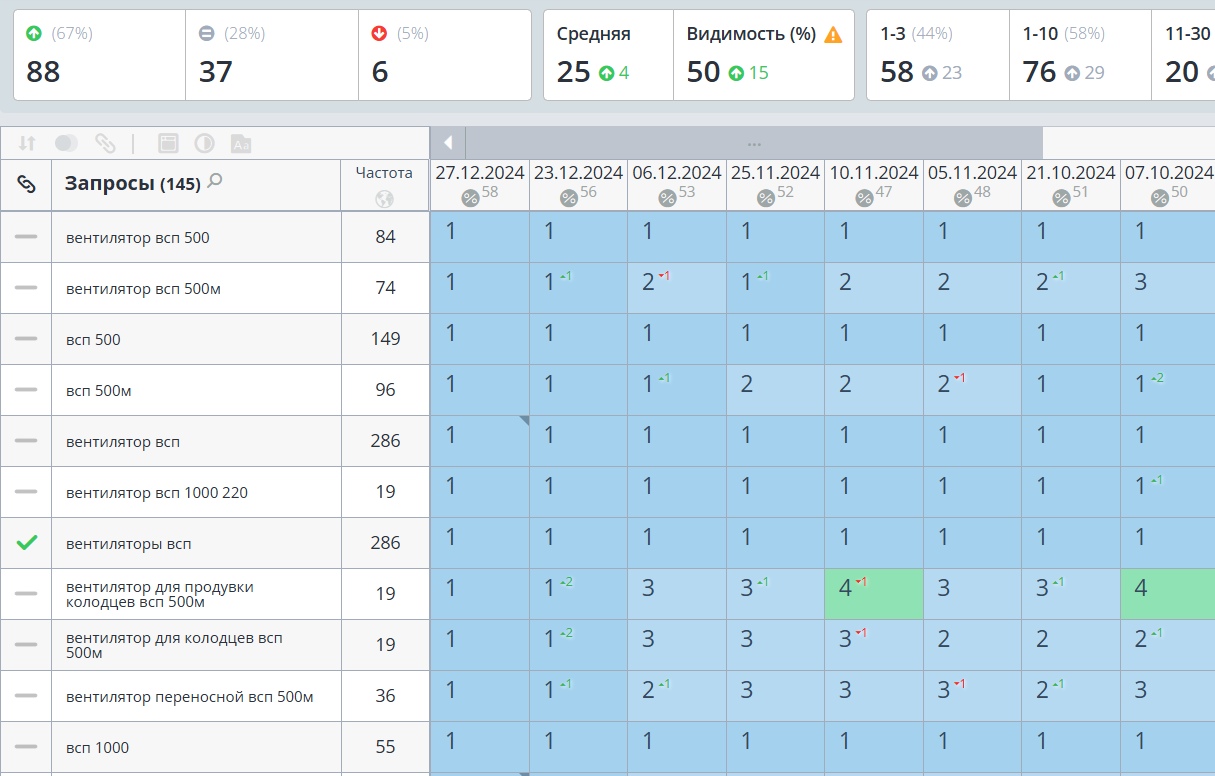Click the green checkmark for вентиляторы всп
Screen dimensions: 1215x776
[x=27, y=543]
